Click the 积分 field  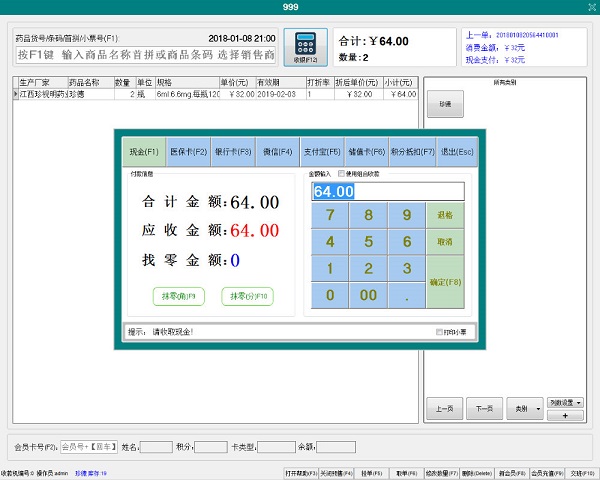(x=211, y=447)
